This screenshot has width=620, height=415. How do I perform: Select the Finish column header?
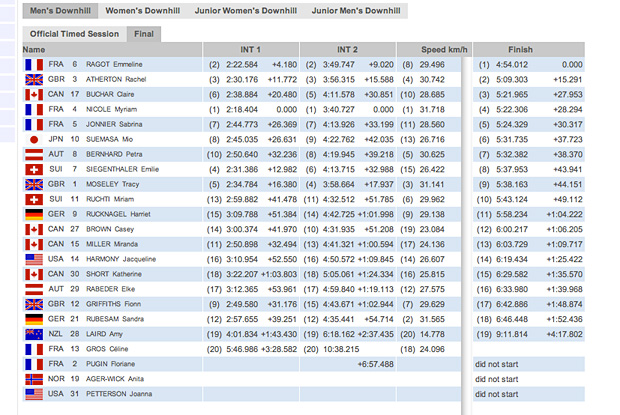coord(520,49)
